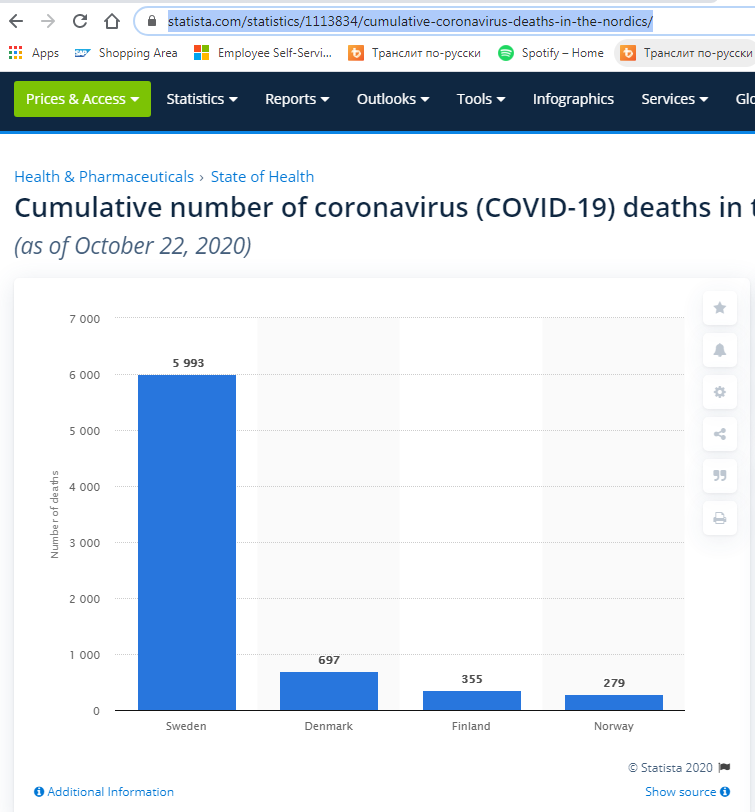Go to browser home page icon

coord(112,21)
